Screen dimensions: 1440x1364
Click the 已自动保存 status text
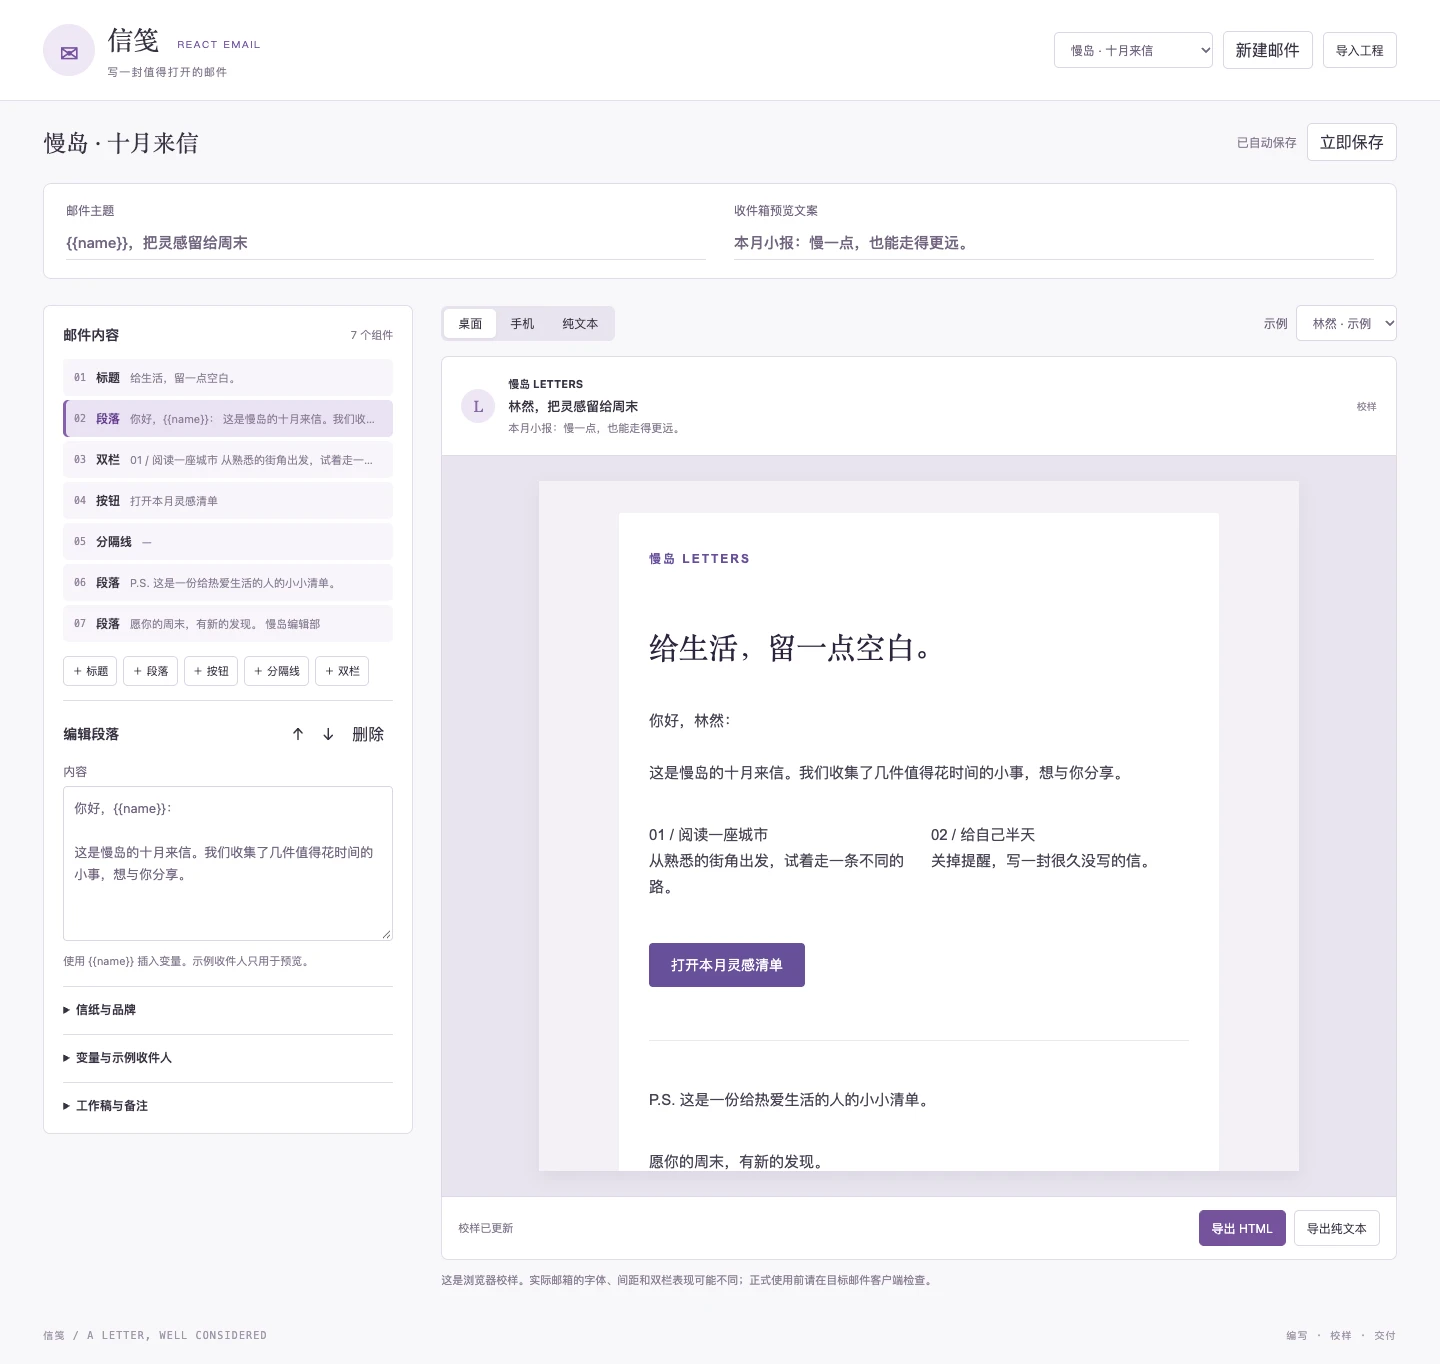point(1266,143)
